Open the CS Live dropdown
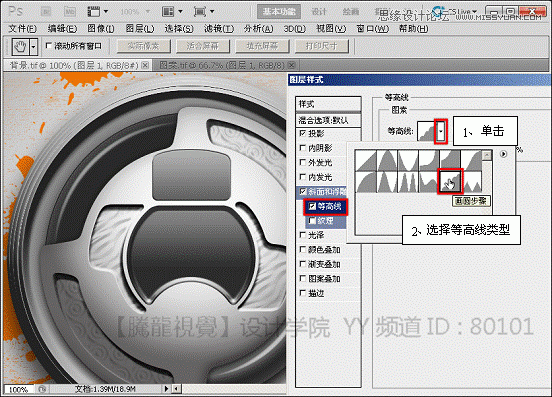The width and height of the screenshot is (552, 397). (x=463, y=12)
